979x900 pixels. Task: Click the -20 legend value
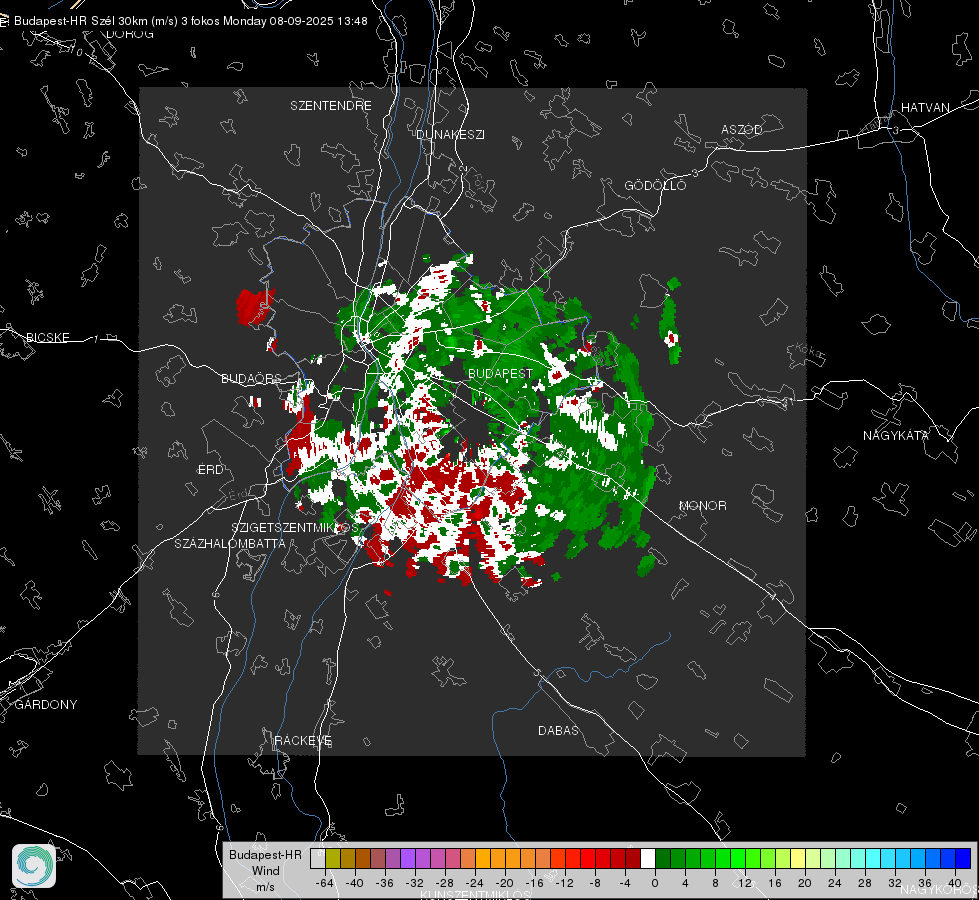pyautogui.click(x=504, y=883)
